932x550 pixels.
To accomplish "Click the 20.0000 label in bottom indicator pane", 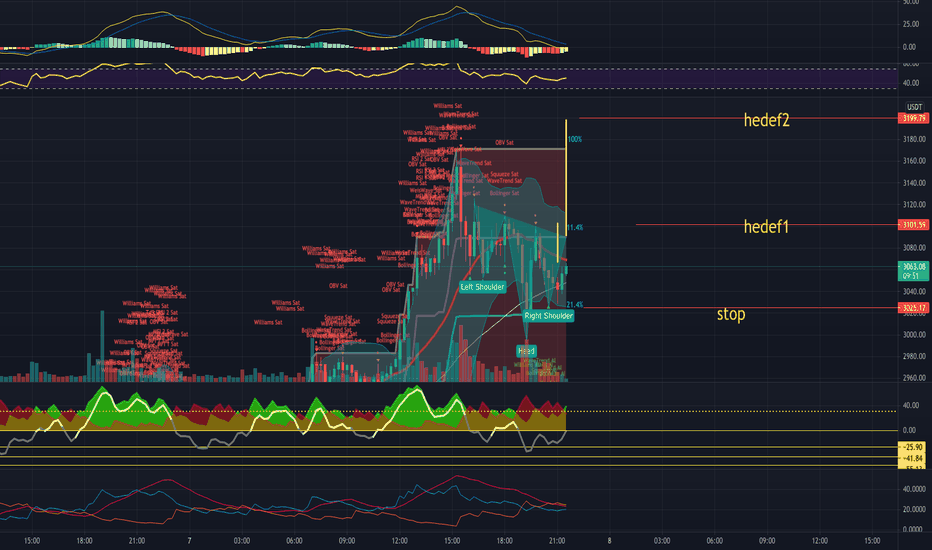I will (914, 510).
